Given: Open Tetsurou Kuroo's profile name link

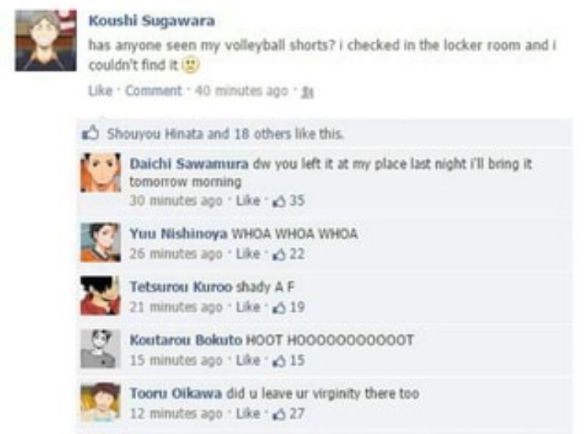Looking at the screenshot, I should click(x=181, y=287).
